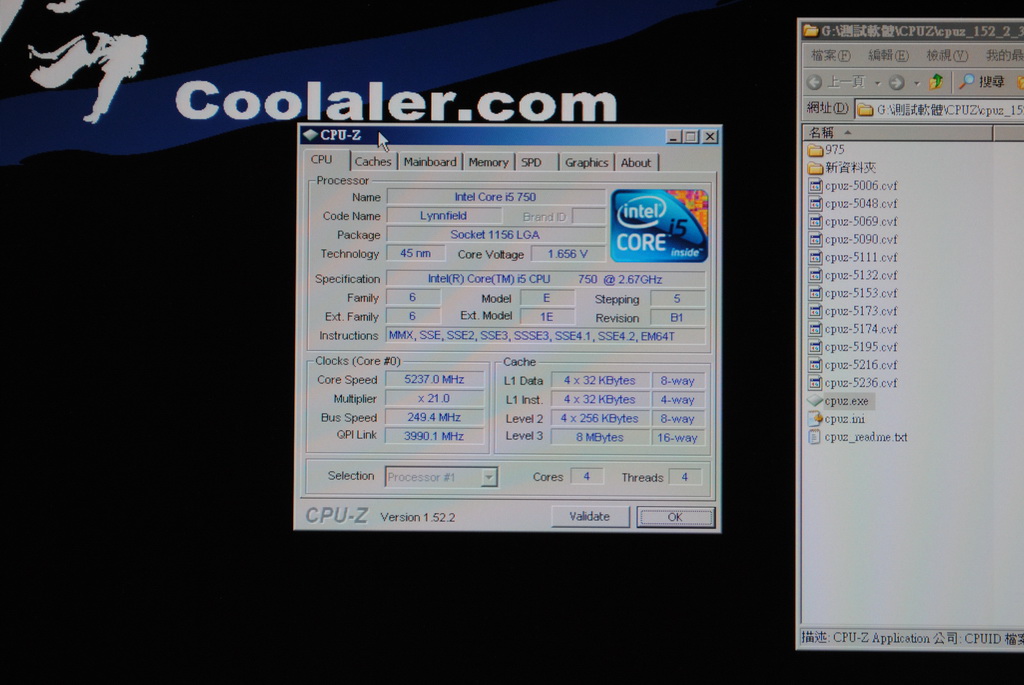Select cpuz-5069.cvf file icon
Screen dimensions: 1024x685
coord(815,221)
